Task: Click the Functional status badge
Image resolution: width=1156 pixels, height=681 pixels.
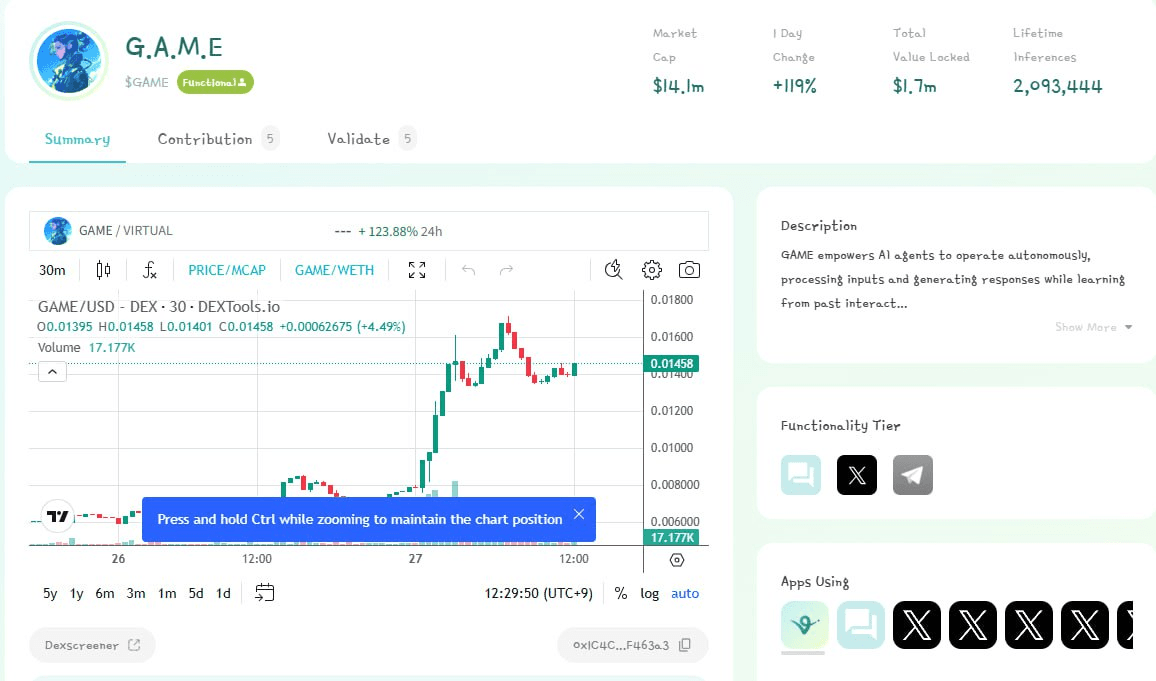Action: [x=215, y=82]
